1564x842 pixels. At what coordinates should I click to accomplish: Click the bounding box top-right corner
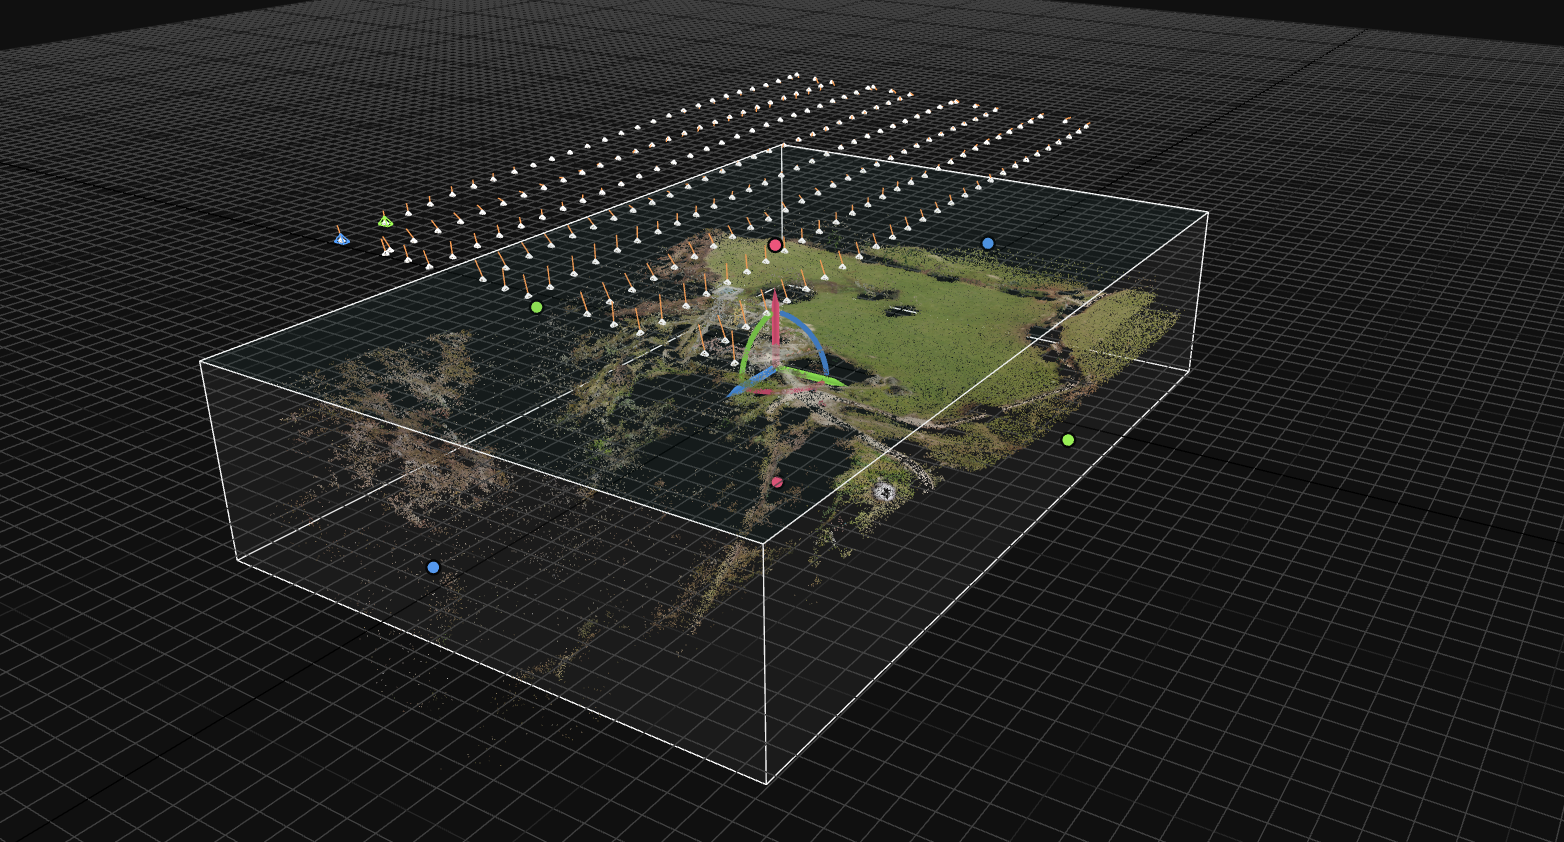point(1208,212)
